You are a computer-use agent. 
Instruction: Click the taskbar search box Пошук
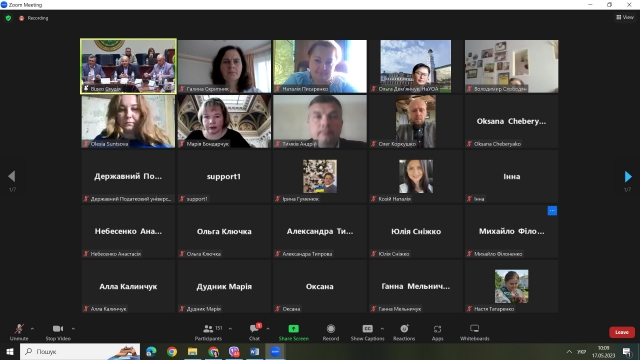tap(80, 351)
